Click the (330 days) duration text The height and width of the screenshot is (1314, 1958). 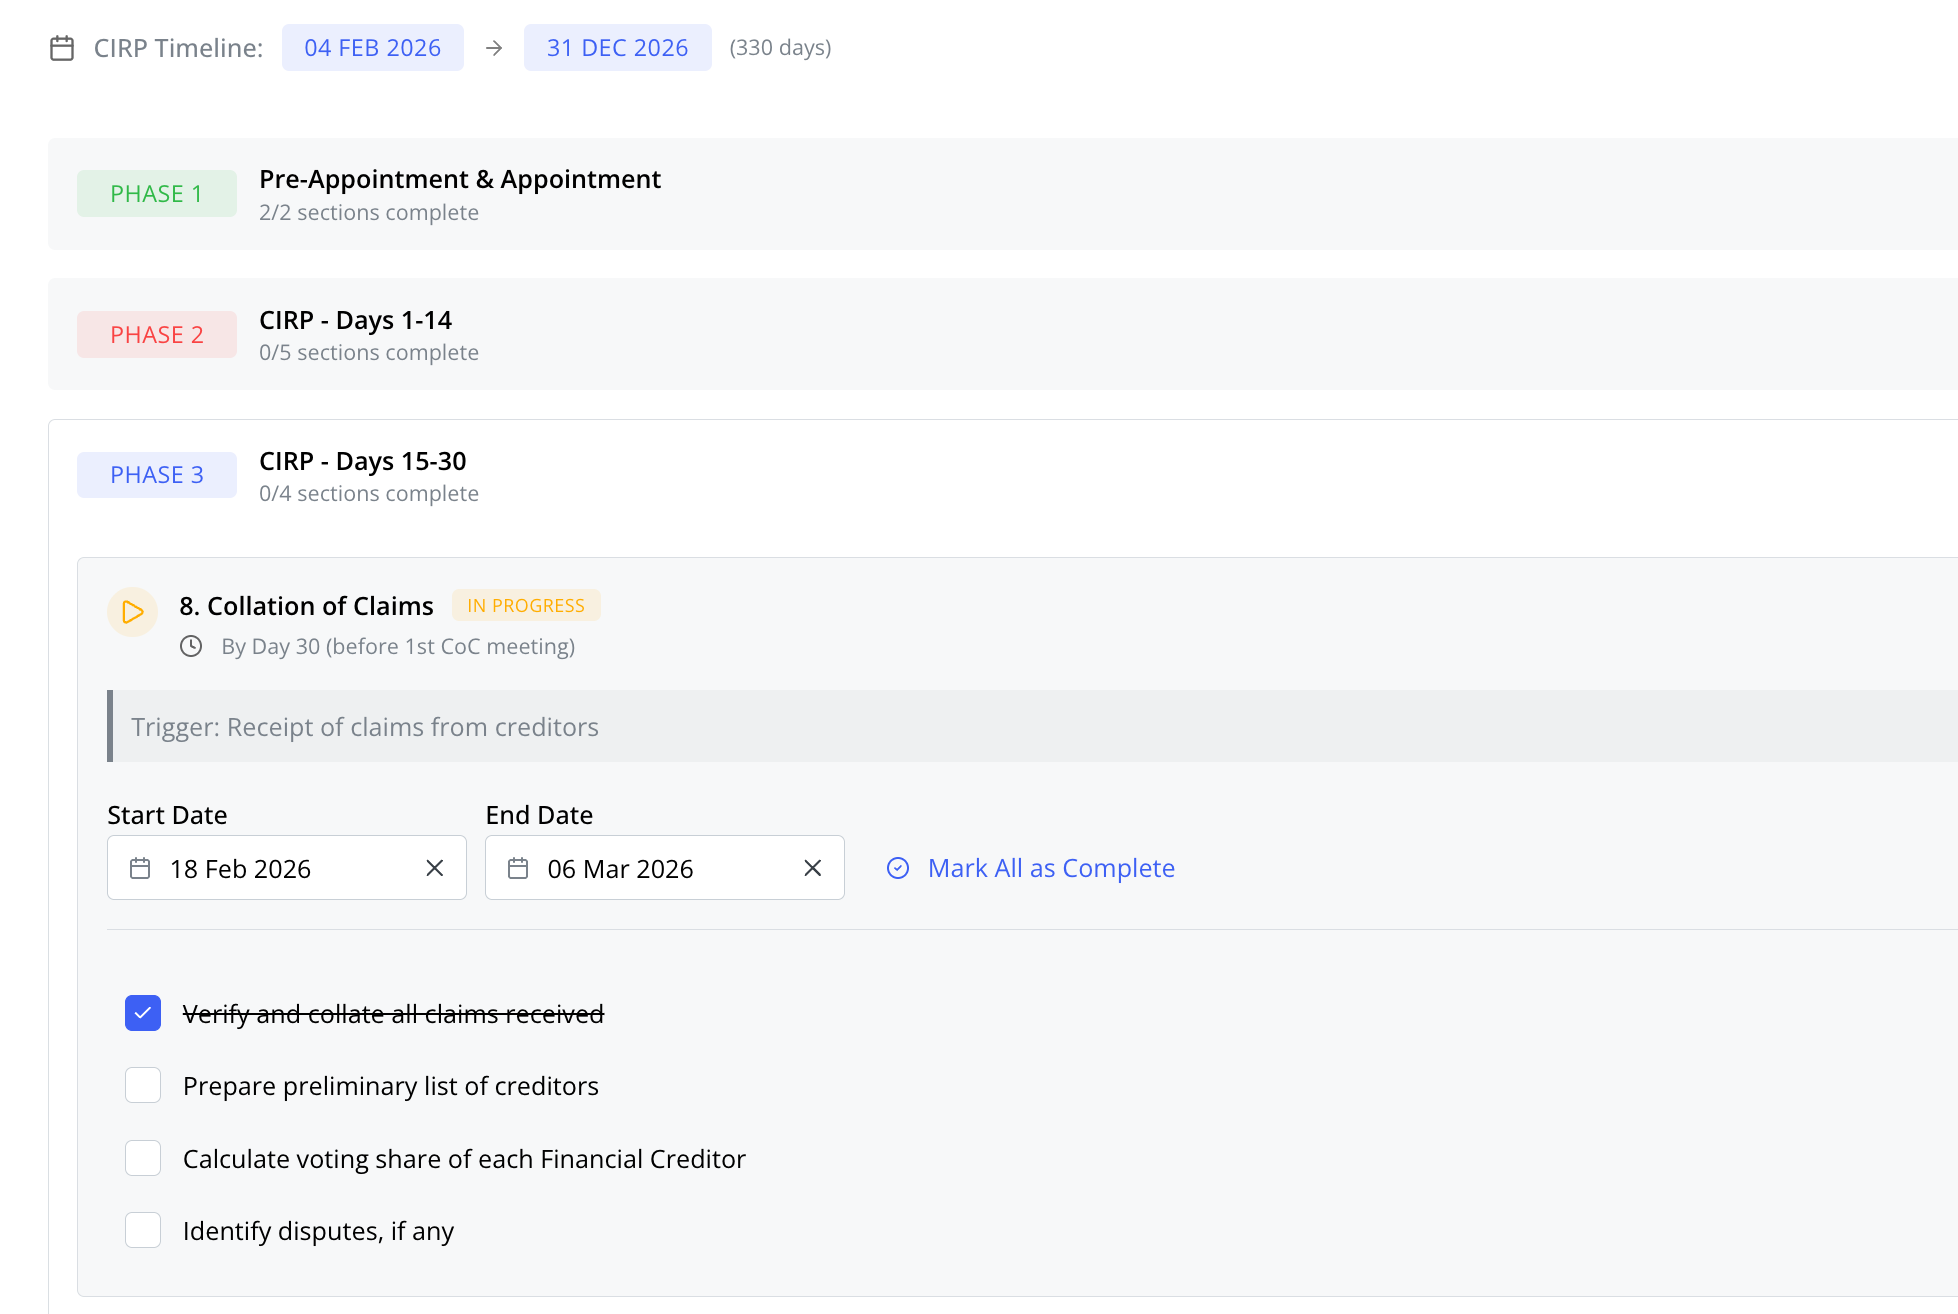click(781, 48)
